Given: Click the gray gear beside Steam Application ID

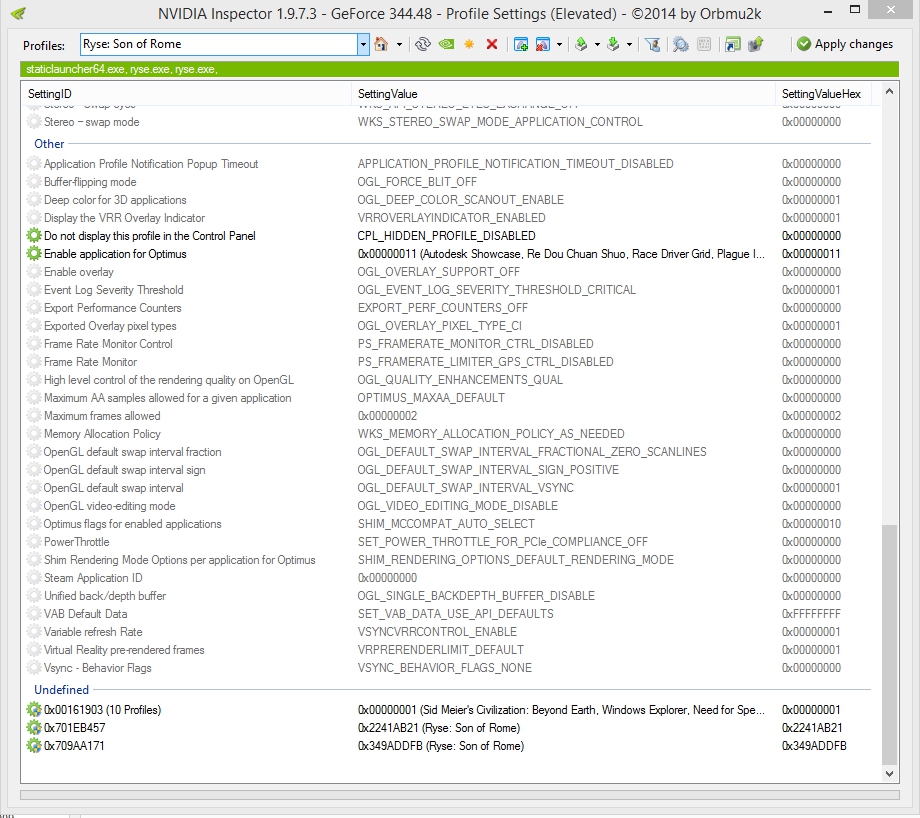Looking at the screenshot, I should point(34,578).
